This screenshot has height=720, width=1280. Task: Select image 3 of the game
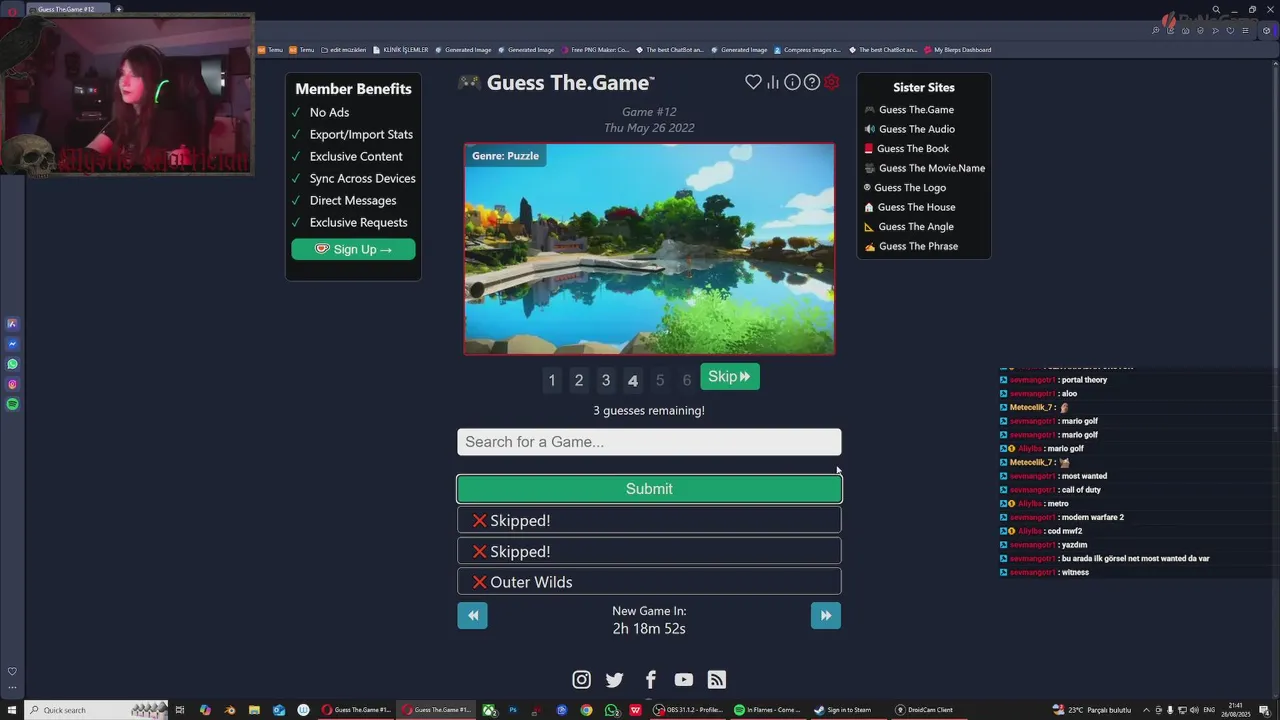pos(605,380)
